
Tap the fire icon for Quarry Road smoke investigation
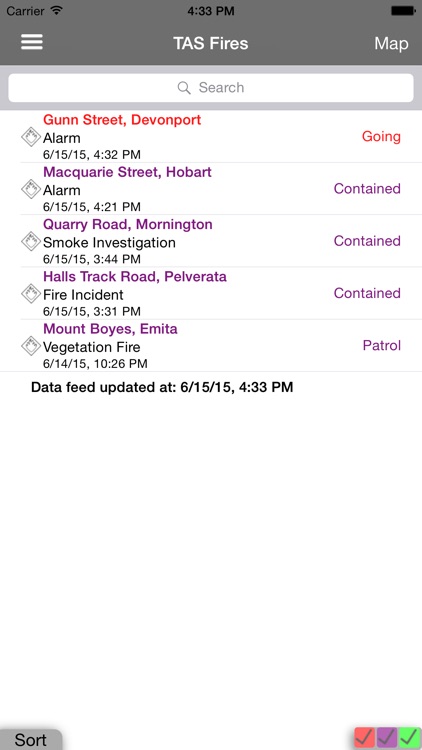(x=31, y=241)
